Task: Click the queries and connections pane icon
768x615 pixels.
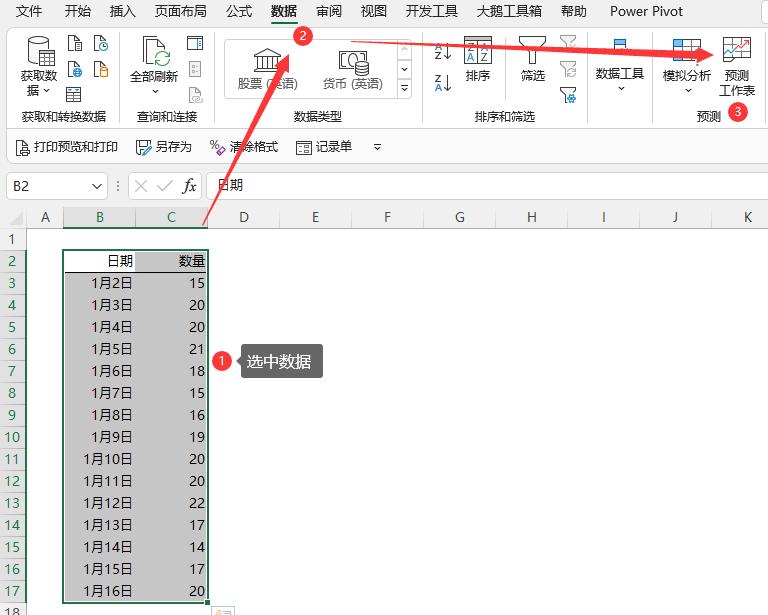Action: pyautogui.click(x=195, y=43)
